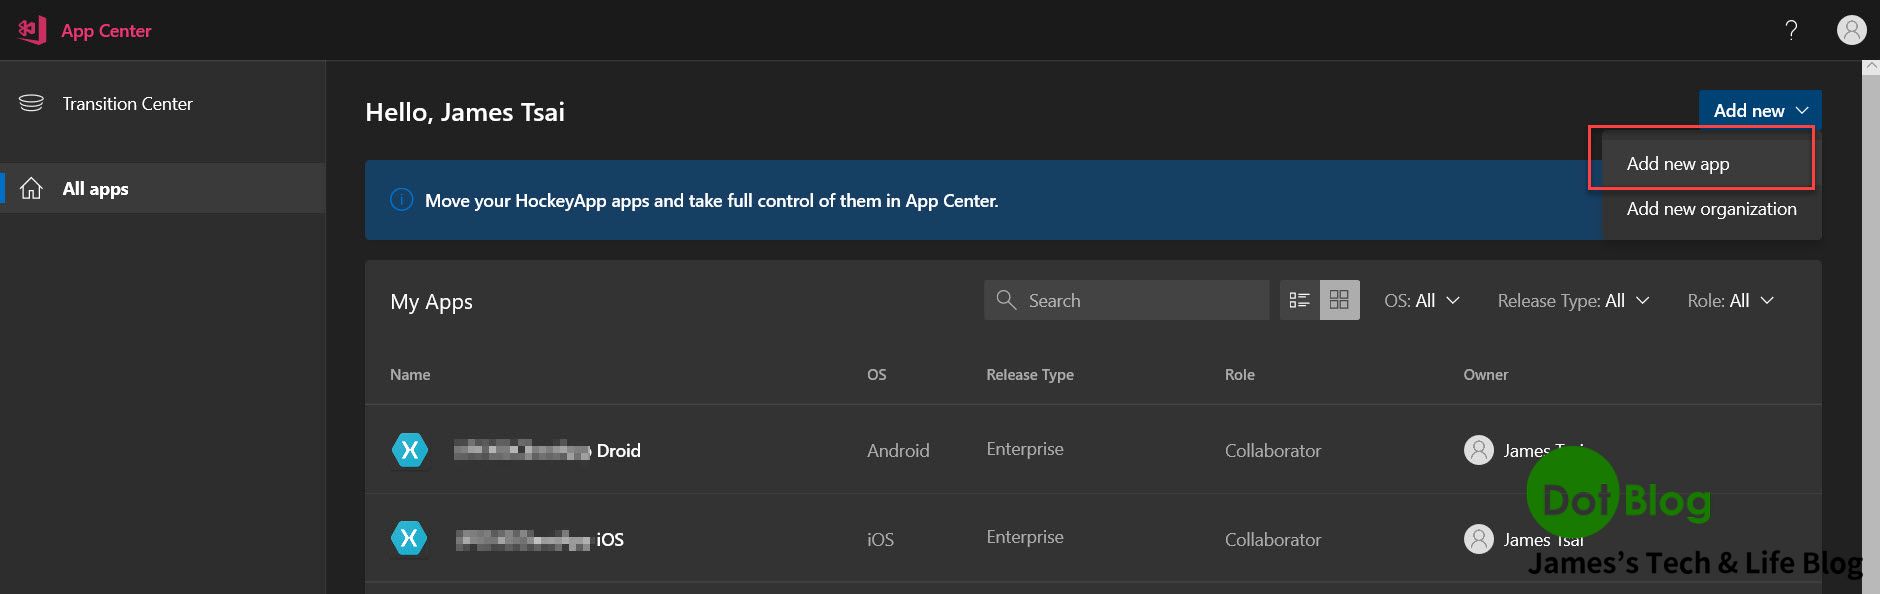Open the Role filter dropdown
The image size is (1880, 594).
tap(1730, 300)
